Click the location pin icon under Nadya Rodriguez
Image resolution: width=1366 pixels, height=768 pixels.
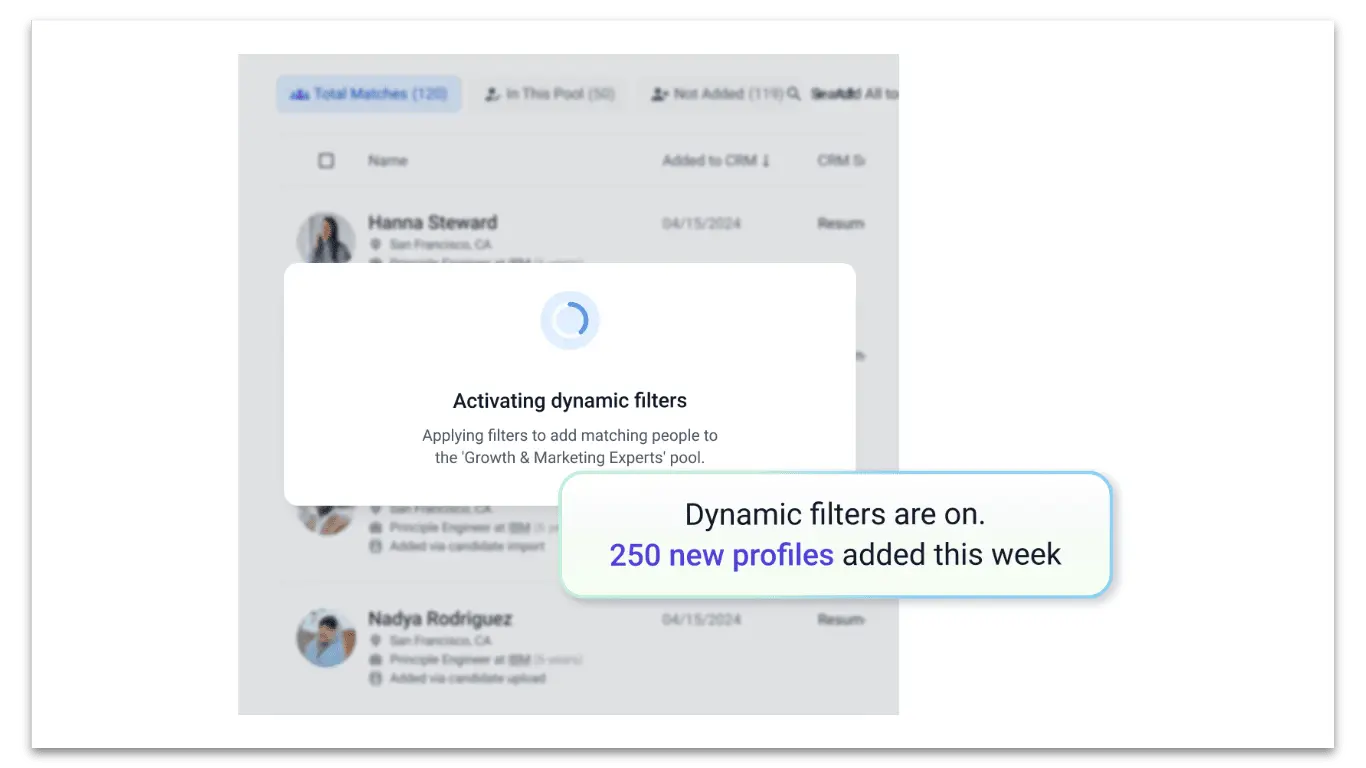(x=376, y=640)
